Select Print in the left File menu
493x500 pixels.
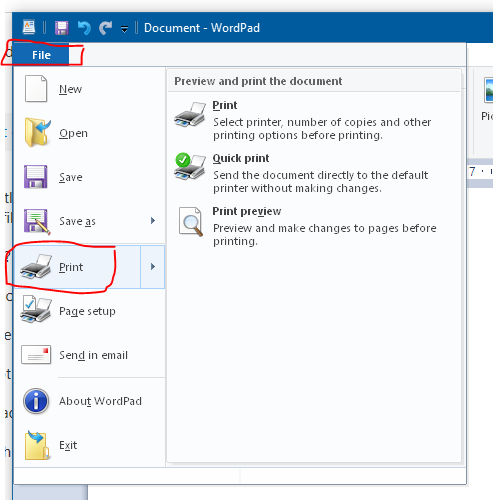point(77,267)
